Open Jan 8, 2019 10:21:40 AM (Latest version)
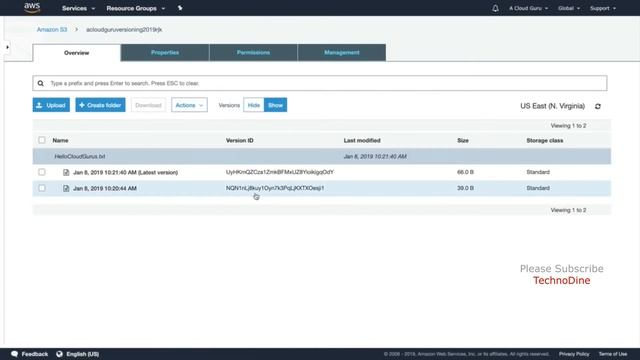This screenshot has height=360, width=640. [125, 172]
